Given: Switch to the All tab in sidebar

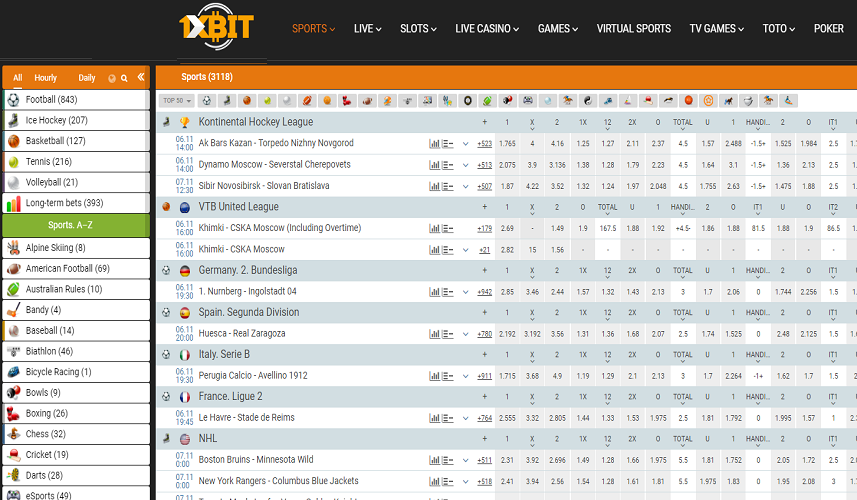Looking at the screenshot, I should point(17,78).
